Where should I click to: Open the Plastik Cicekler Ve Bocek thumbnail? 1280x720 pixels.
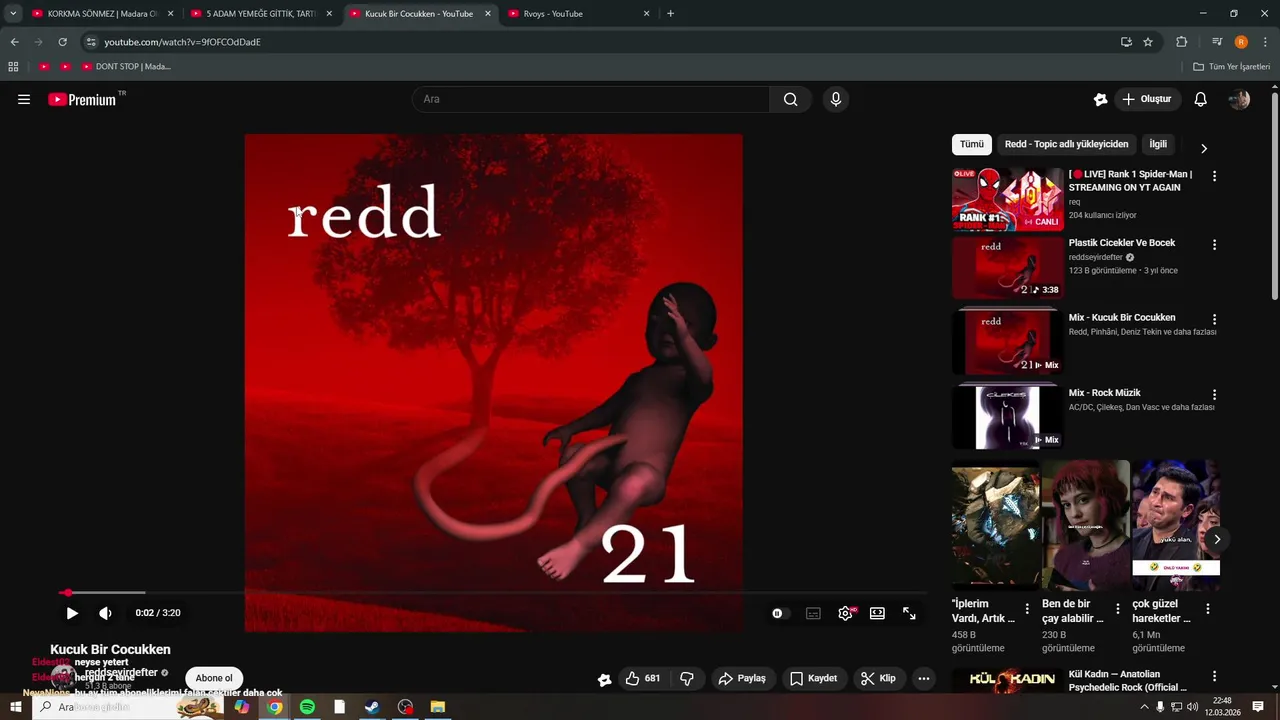click(1007, 268)
